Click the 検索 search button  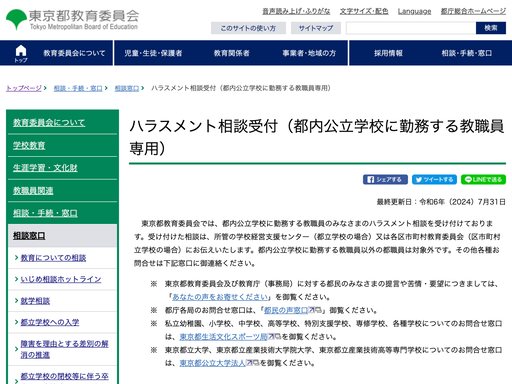click(x=491, y=28)
